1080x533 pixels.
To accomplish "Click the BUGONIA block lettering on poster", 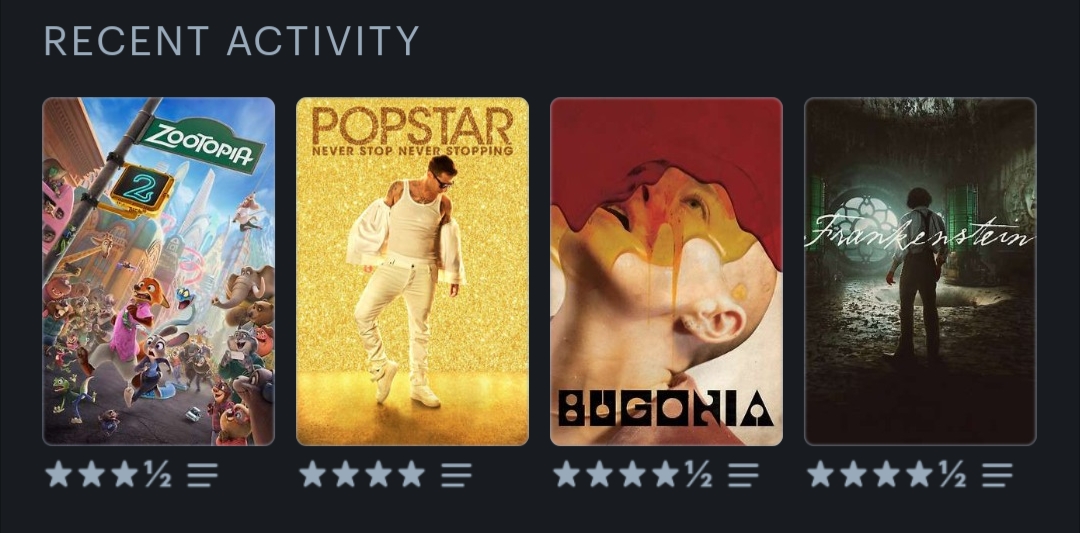I will click(666, 408).
